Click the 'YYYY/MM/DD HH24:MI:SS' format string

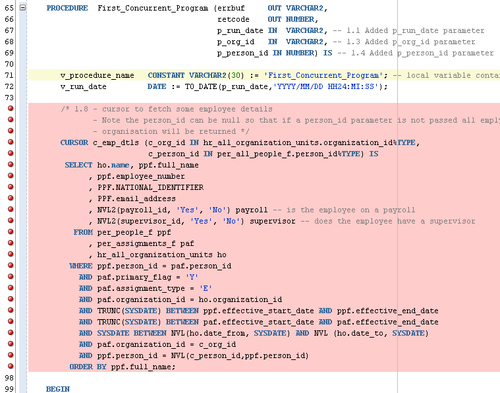326,87
